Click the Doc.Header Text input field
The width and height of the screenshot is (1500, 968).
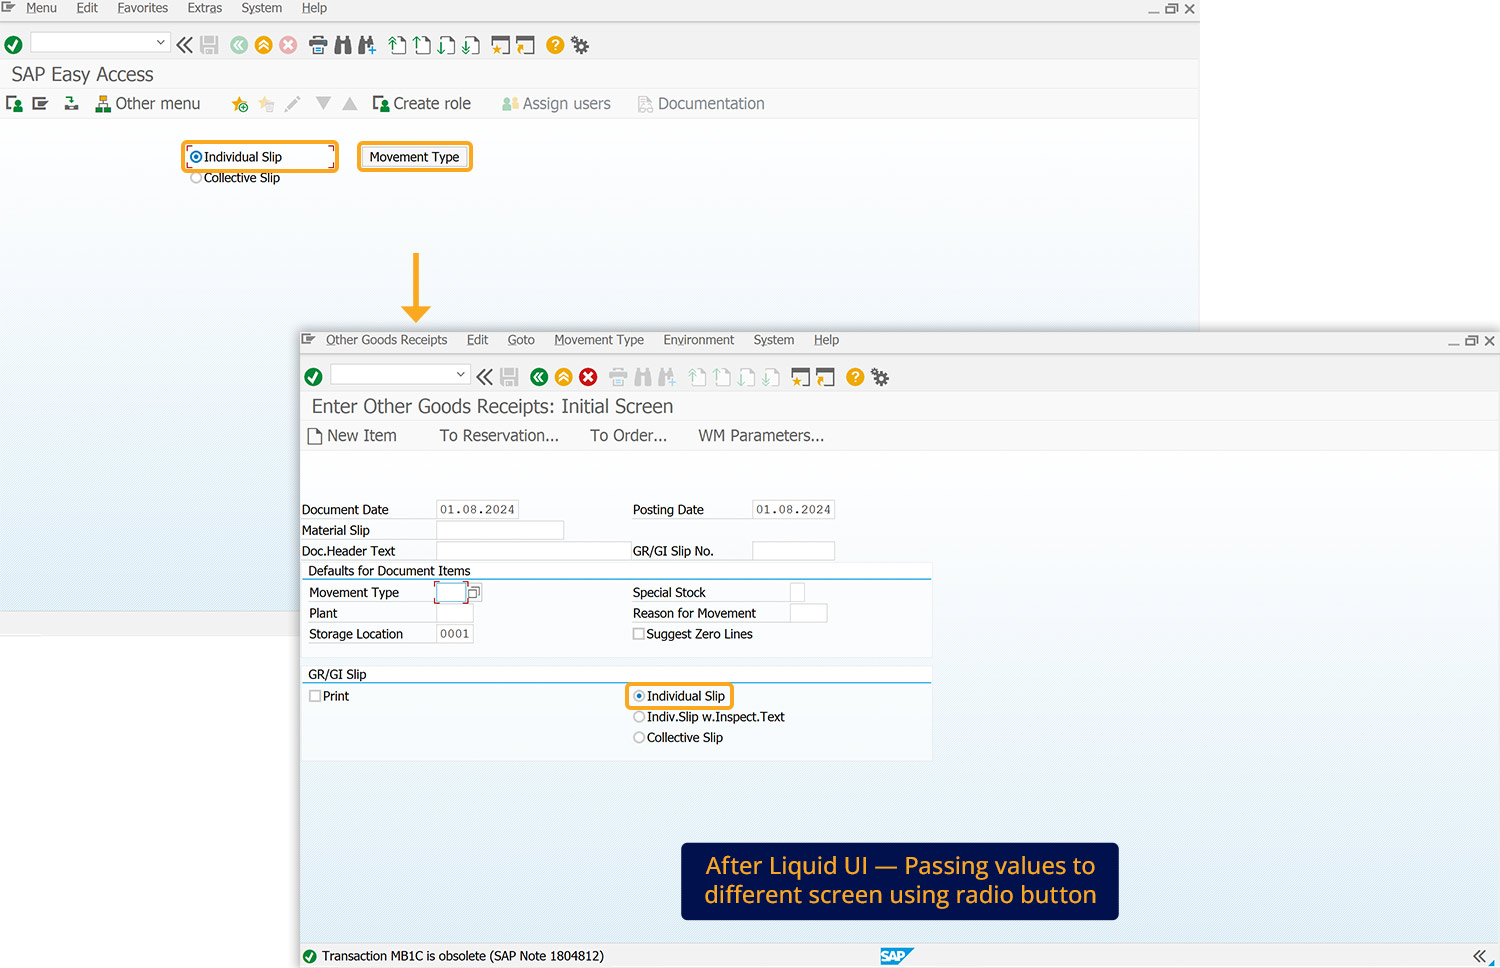point(533,551)
